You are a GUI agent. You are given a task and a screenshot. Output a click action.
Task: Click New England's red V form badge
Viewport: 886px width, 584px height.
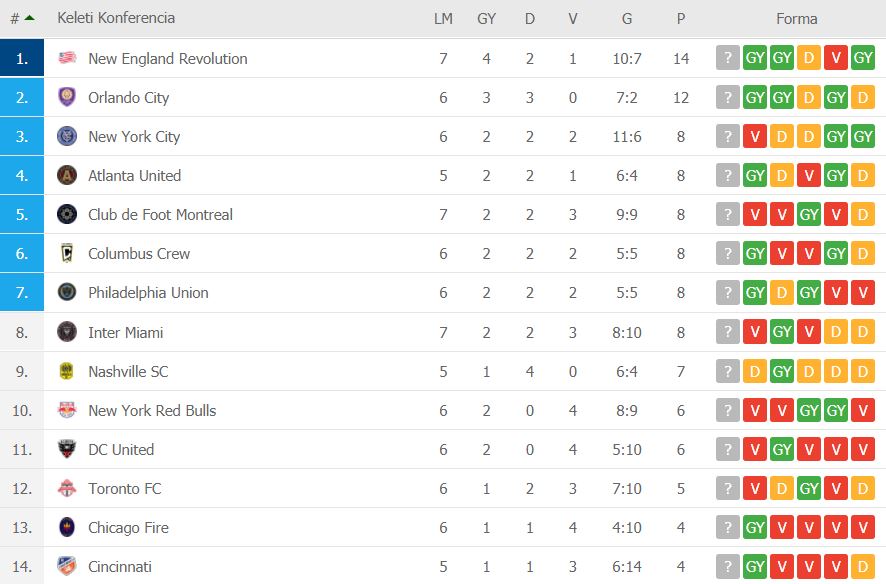pos(836,58)
